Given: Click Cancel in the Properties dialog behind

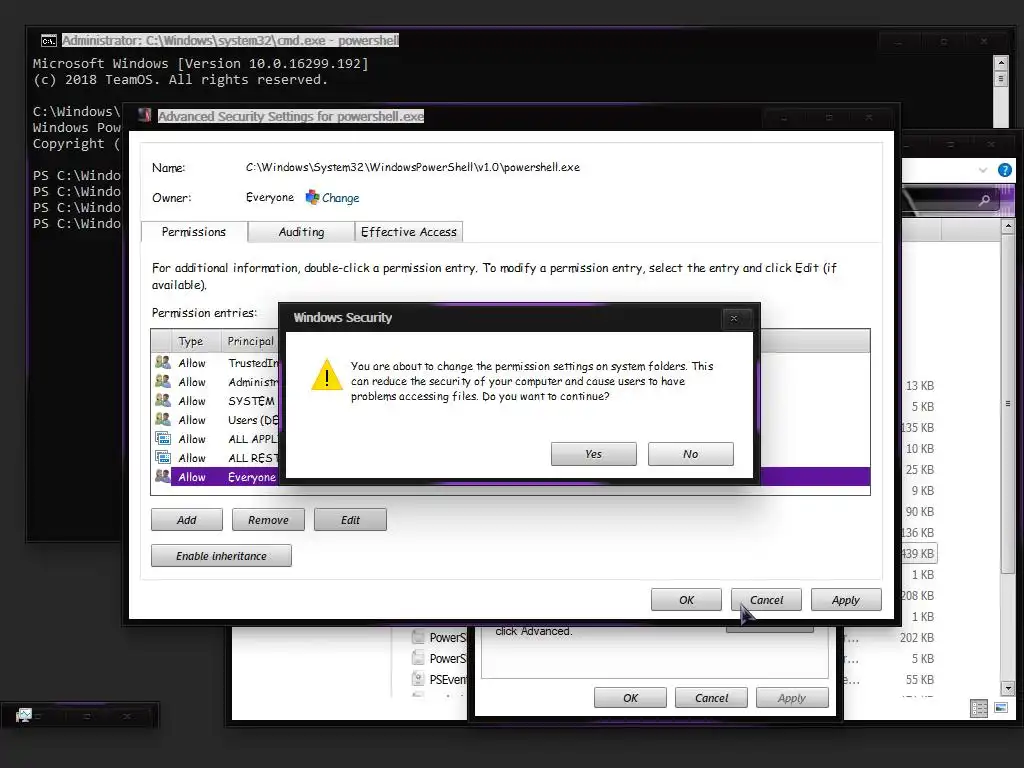Looking at the screenshot, I should tap(711, 697).
